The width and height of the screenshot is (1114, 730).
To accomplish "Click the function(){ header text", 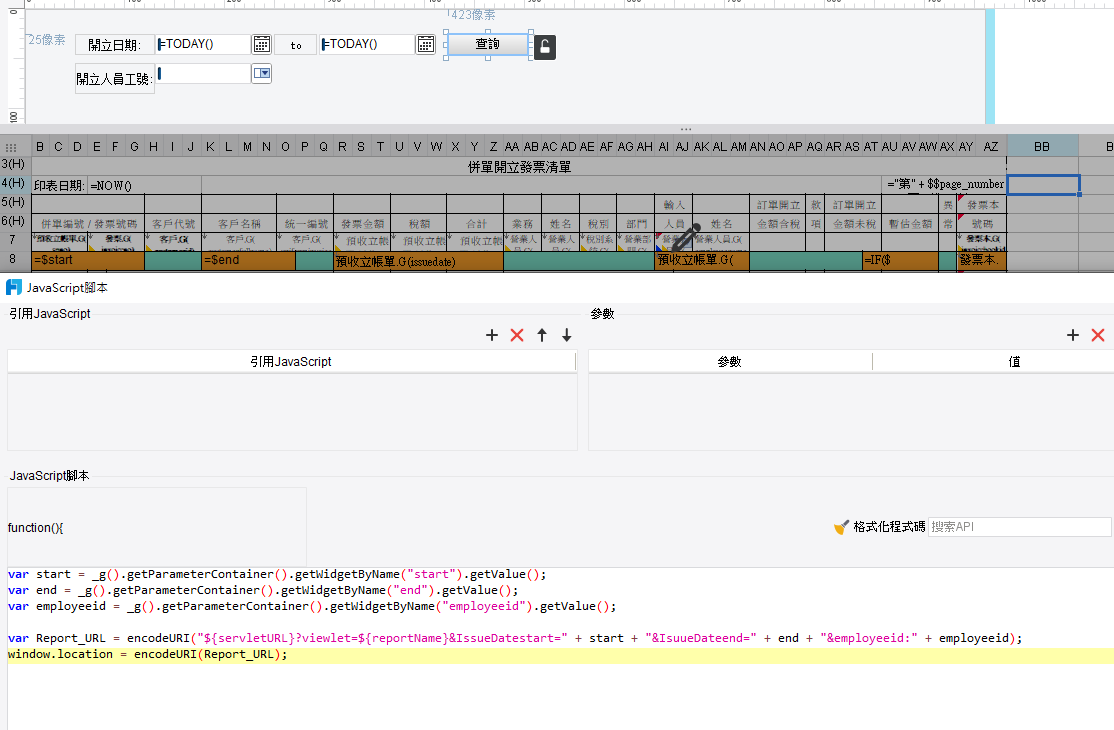I will coord(36,528).
